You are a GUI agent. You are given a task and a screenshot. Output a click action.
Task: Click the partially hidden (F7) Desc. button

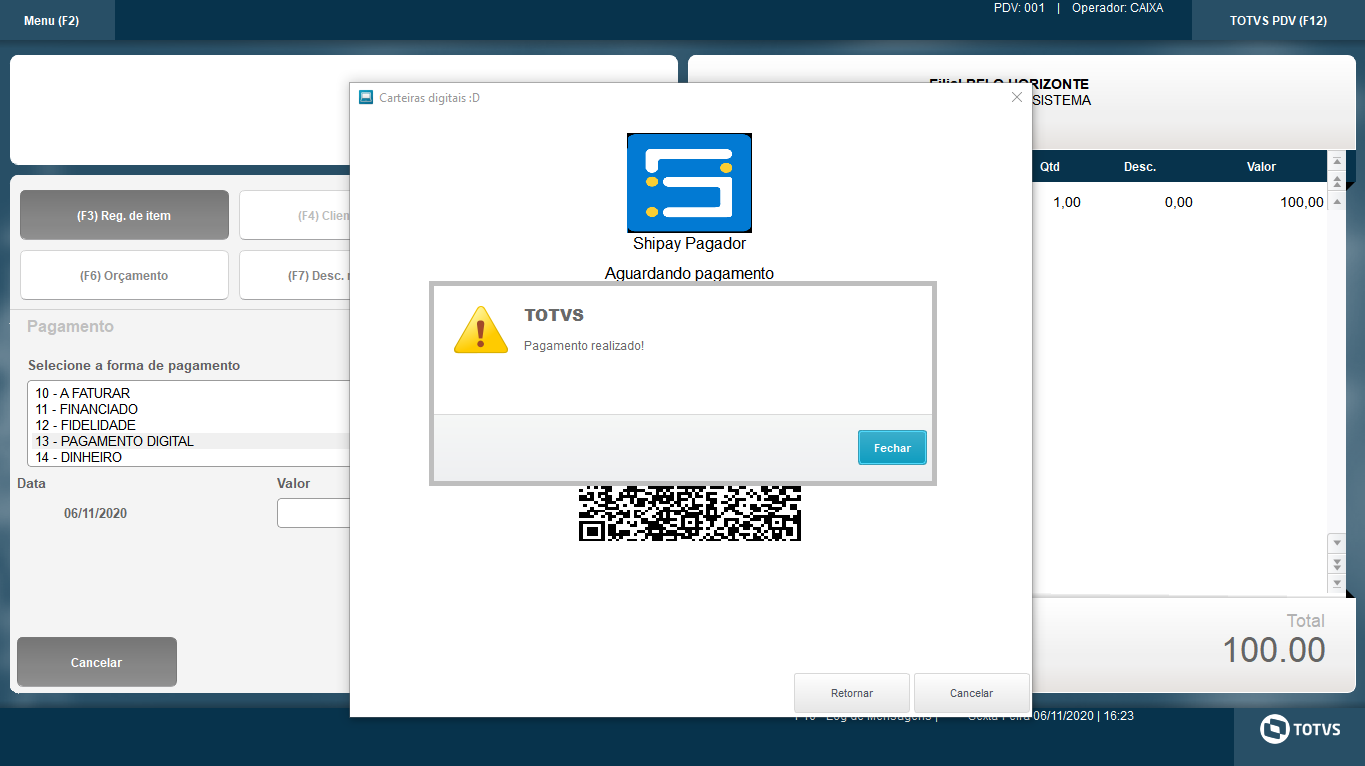click(295, 275)
